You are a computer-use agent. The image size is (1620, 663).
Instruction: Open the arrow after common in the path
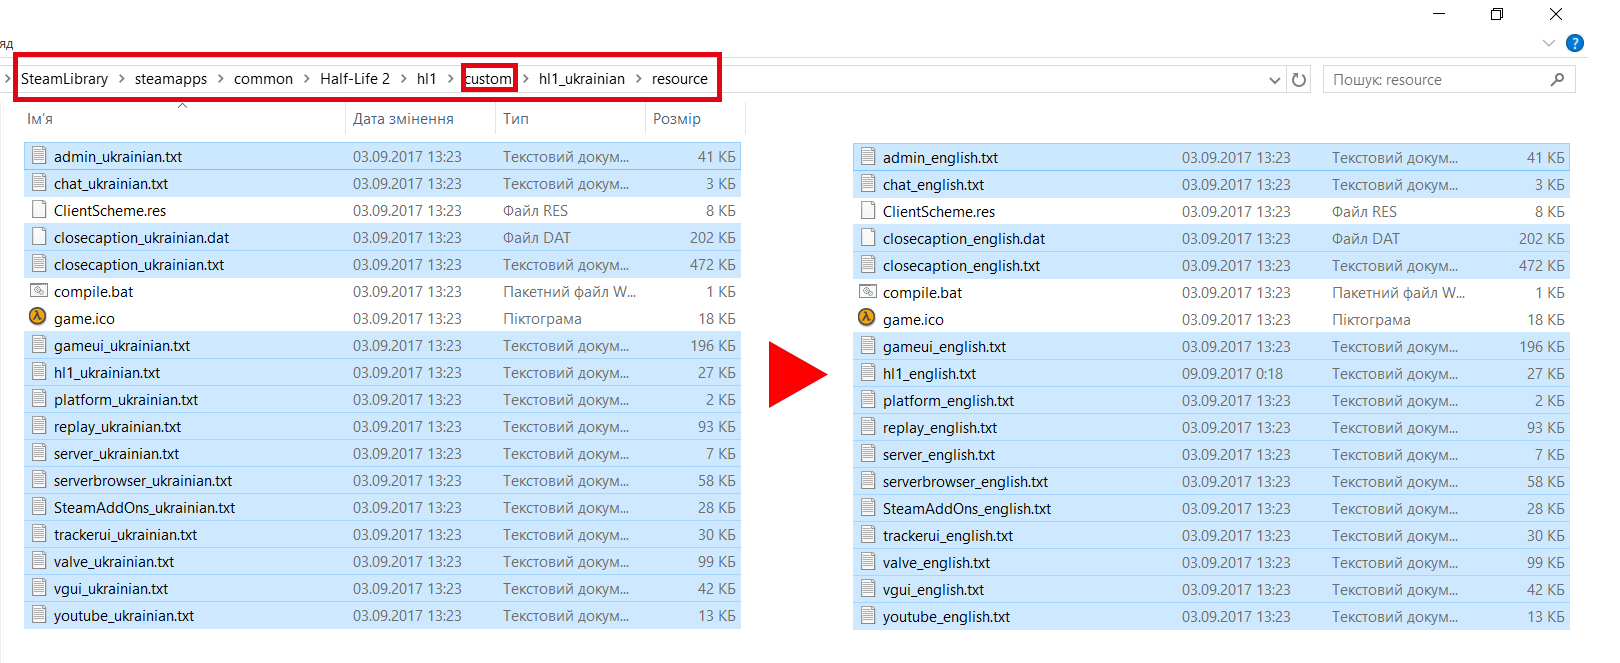307,79
